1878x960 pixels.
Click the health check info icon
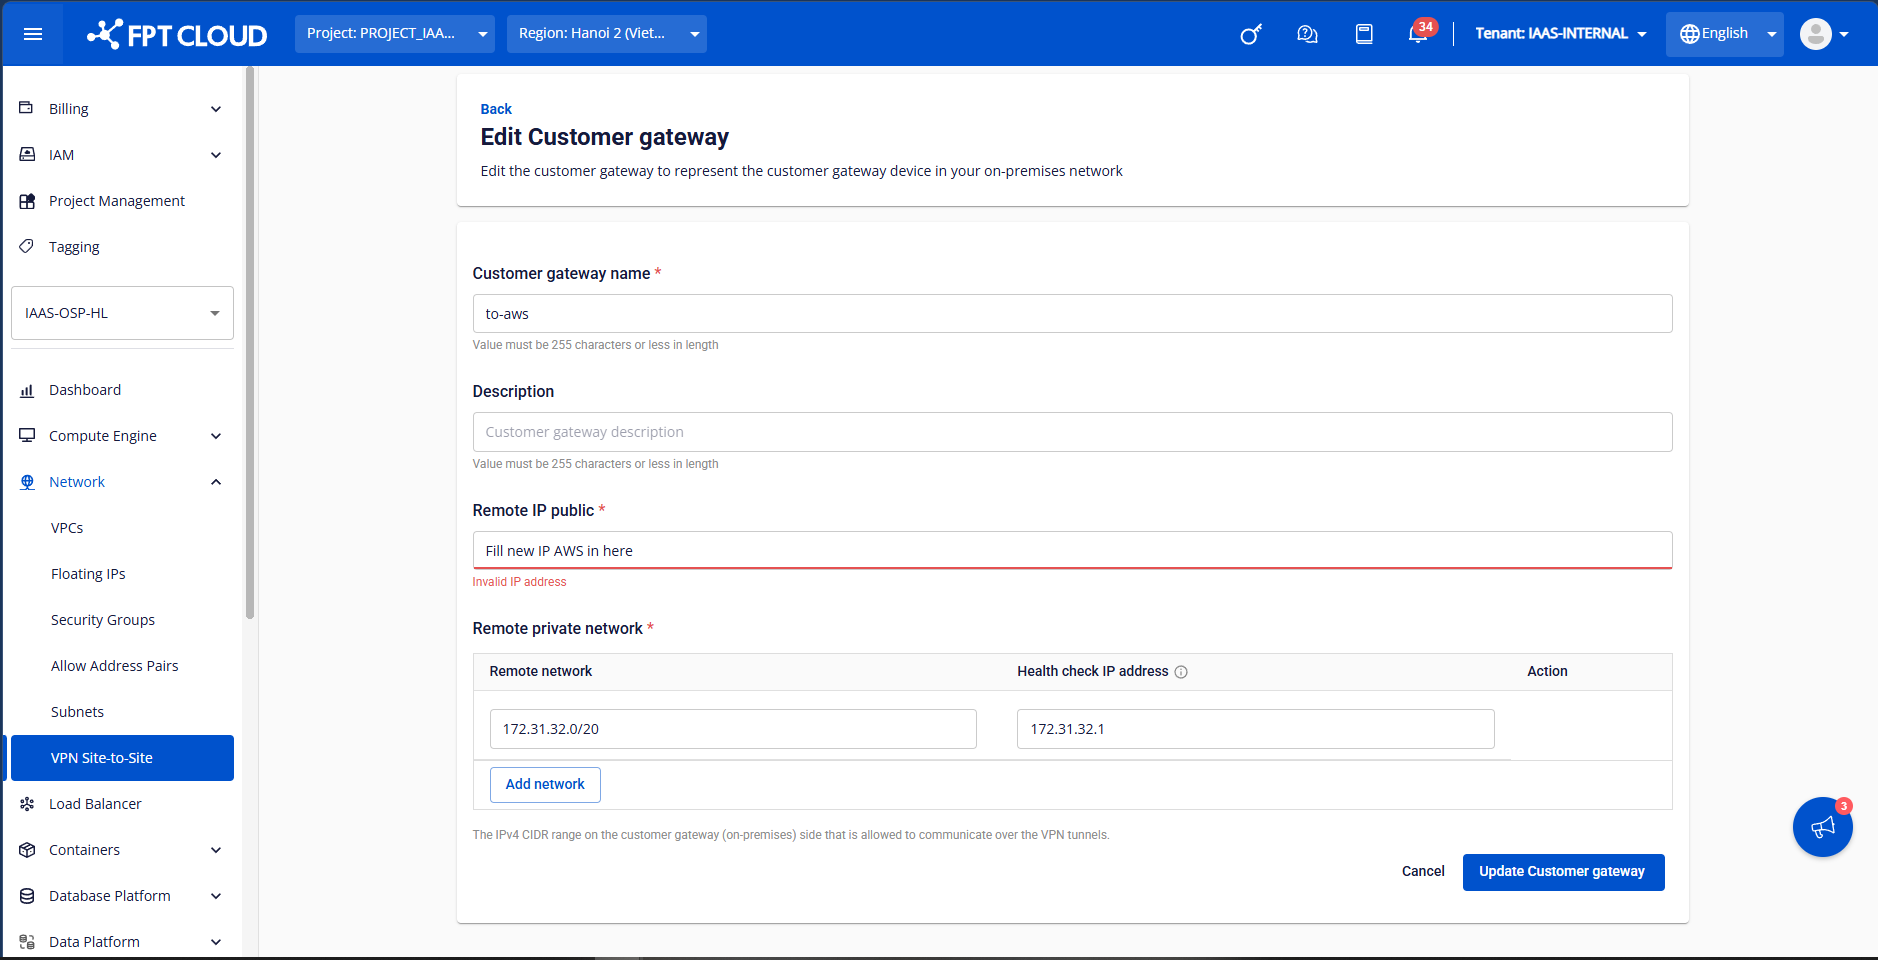pos(1181,672)
